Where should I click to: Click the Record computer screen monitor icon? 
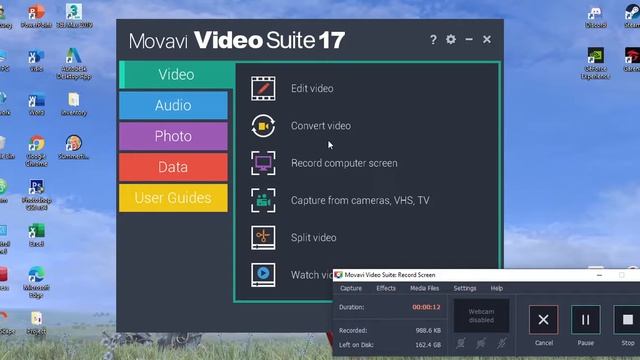click(x=263, y=163)
